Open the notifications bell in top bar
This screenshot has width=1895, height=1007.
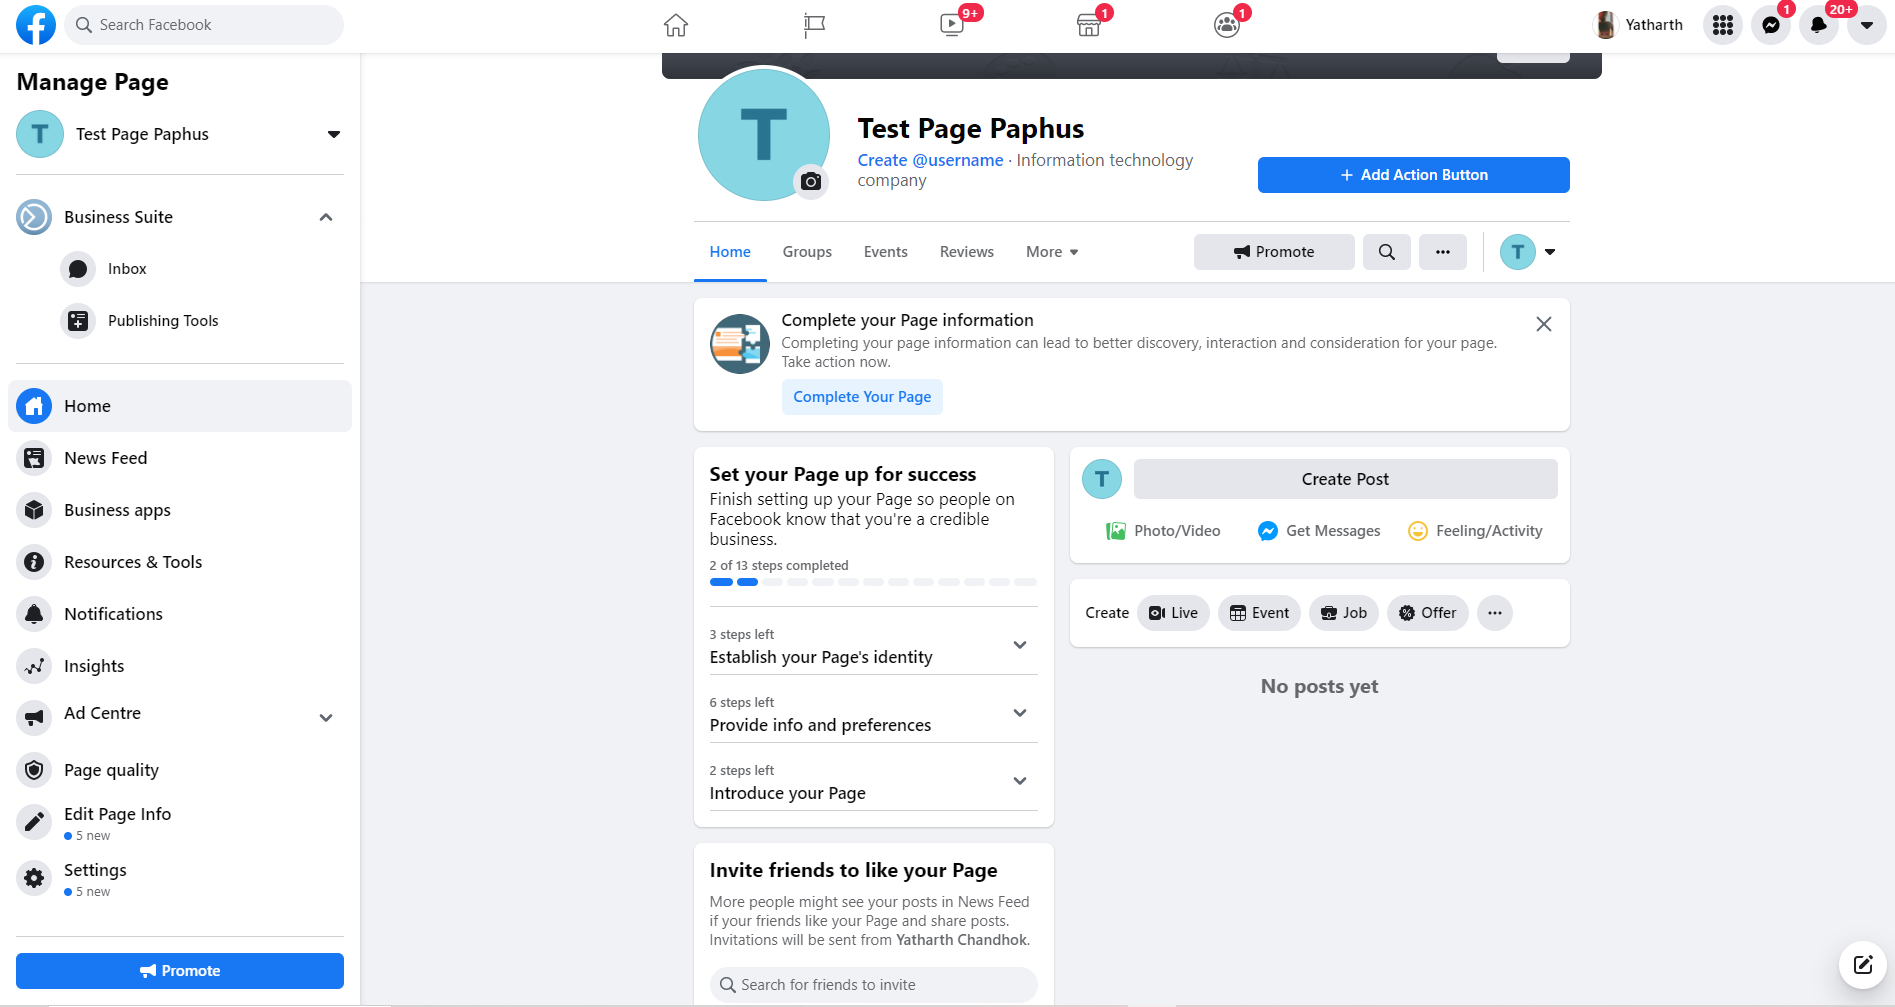1819,25
